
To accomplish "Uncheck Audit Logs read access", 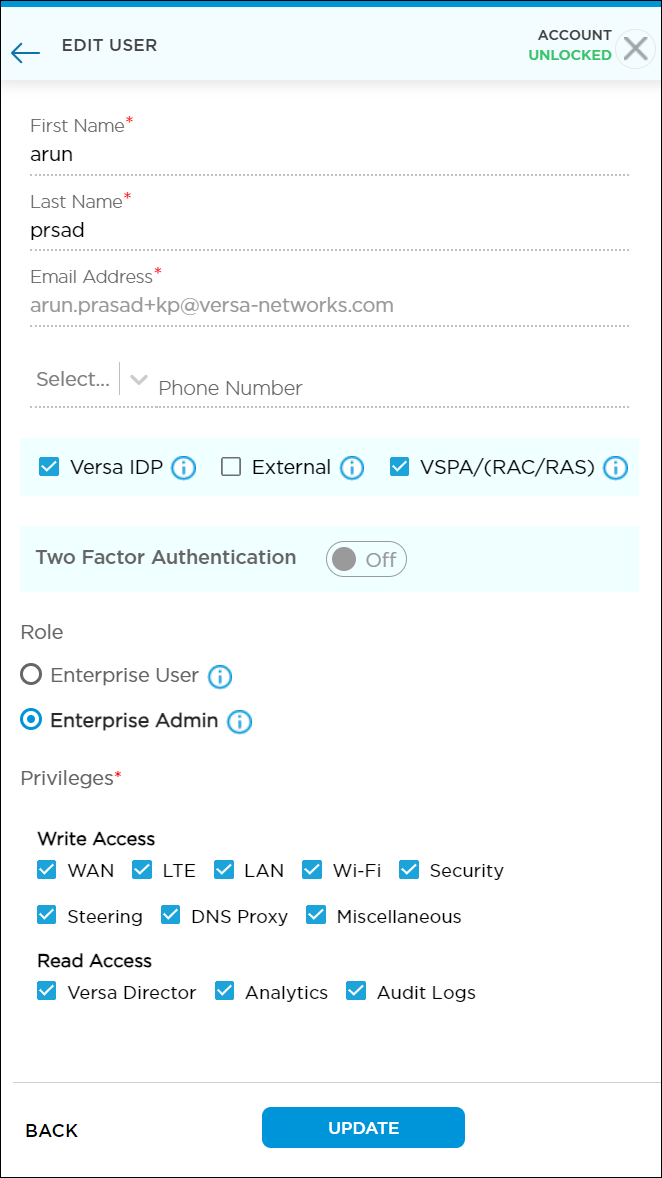I will pyautogui.click(x=356, y=991).
